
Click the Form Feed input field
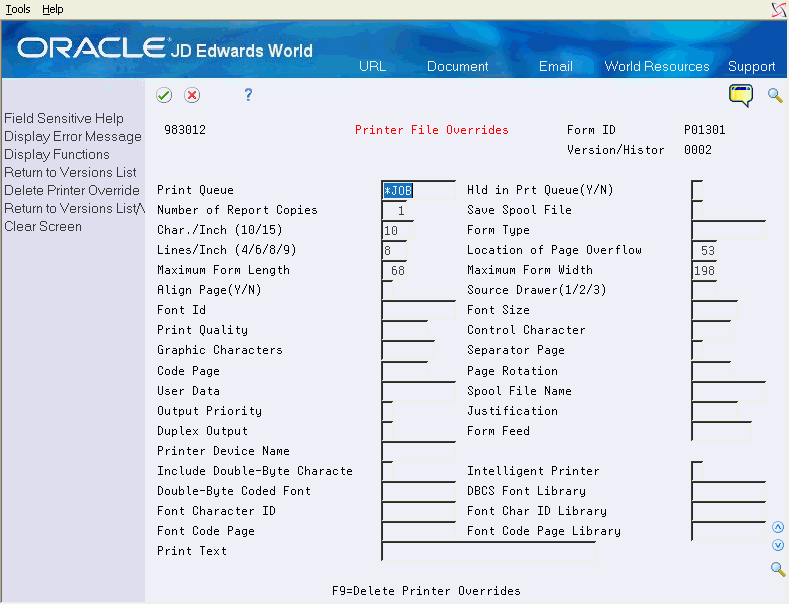point(722,431)
